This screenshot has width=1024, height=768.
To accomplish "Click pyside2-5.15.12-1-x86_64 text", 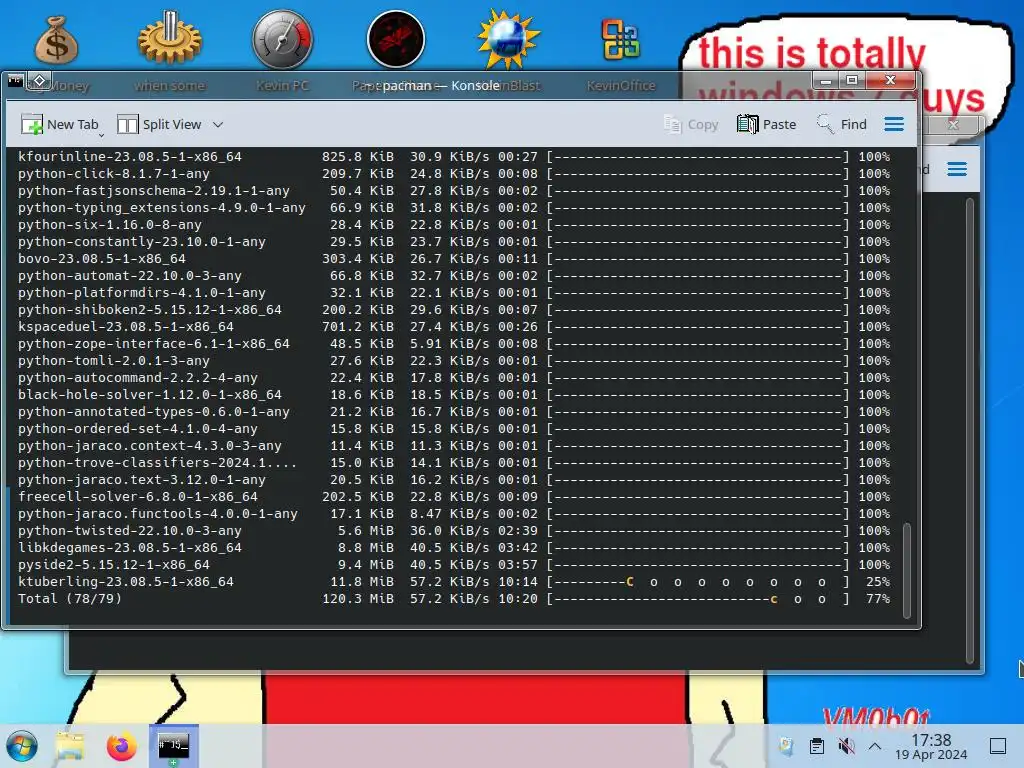I will [114, 564].
